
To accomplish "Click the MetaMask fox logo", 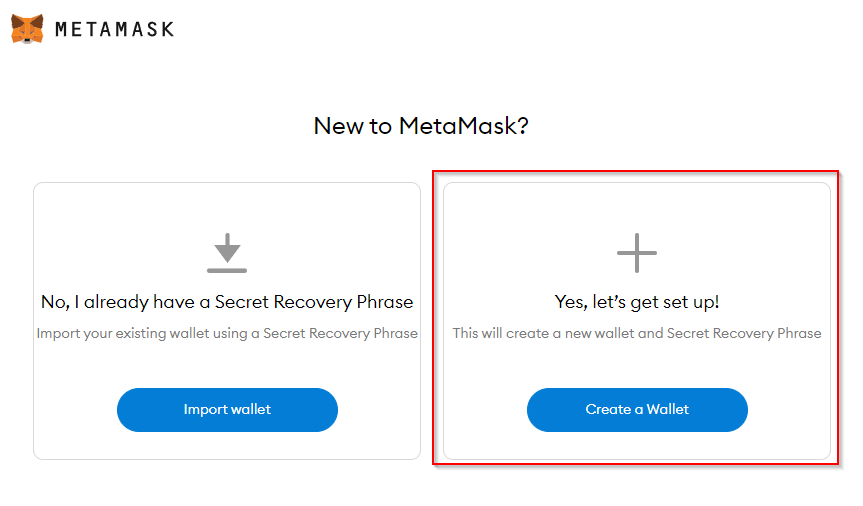I will click(x=27, y=29).
